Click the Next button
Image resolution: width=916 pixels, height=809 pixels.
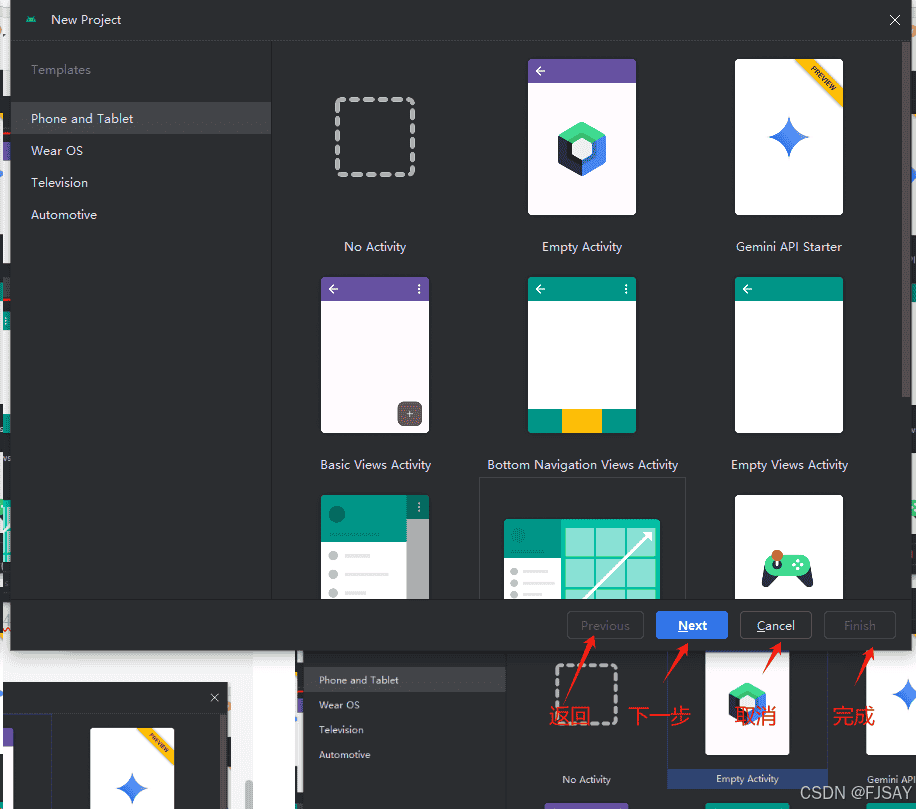click(691, 625)
